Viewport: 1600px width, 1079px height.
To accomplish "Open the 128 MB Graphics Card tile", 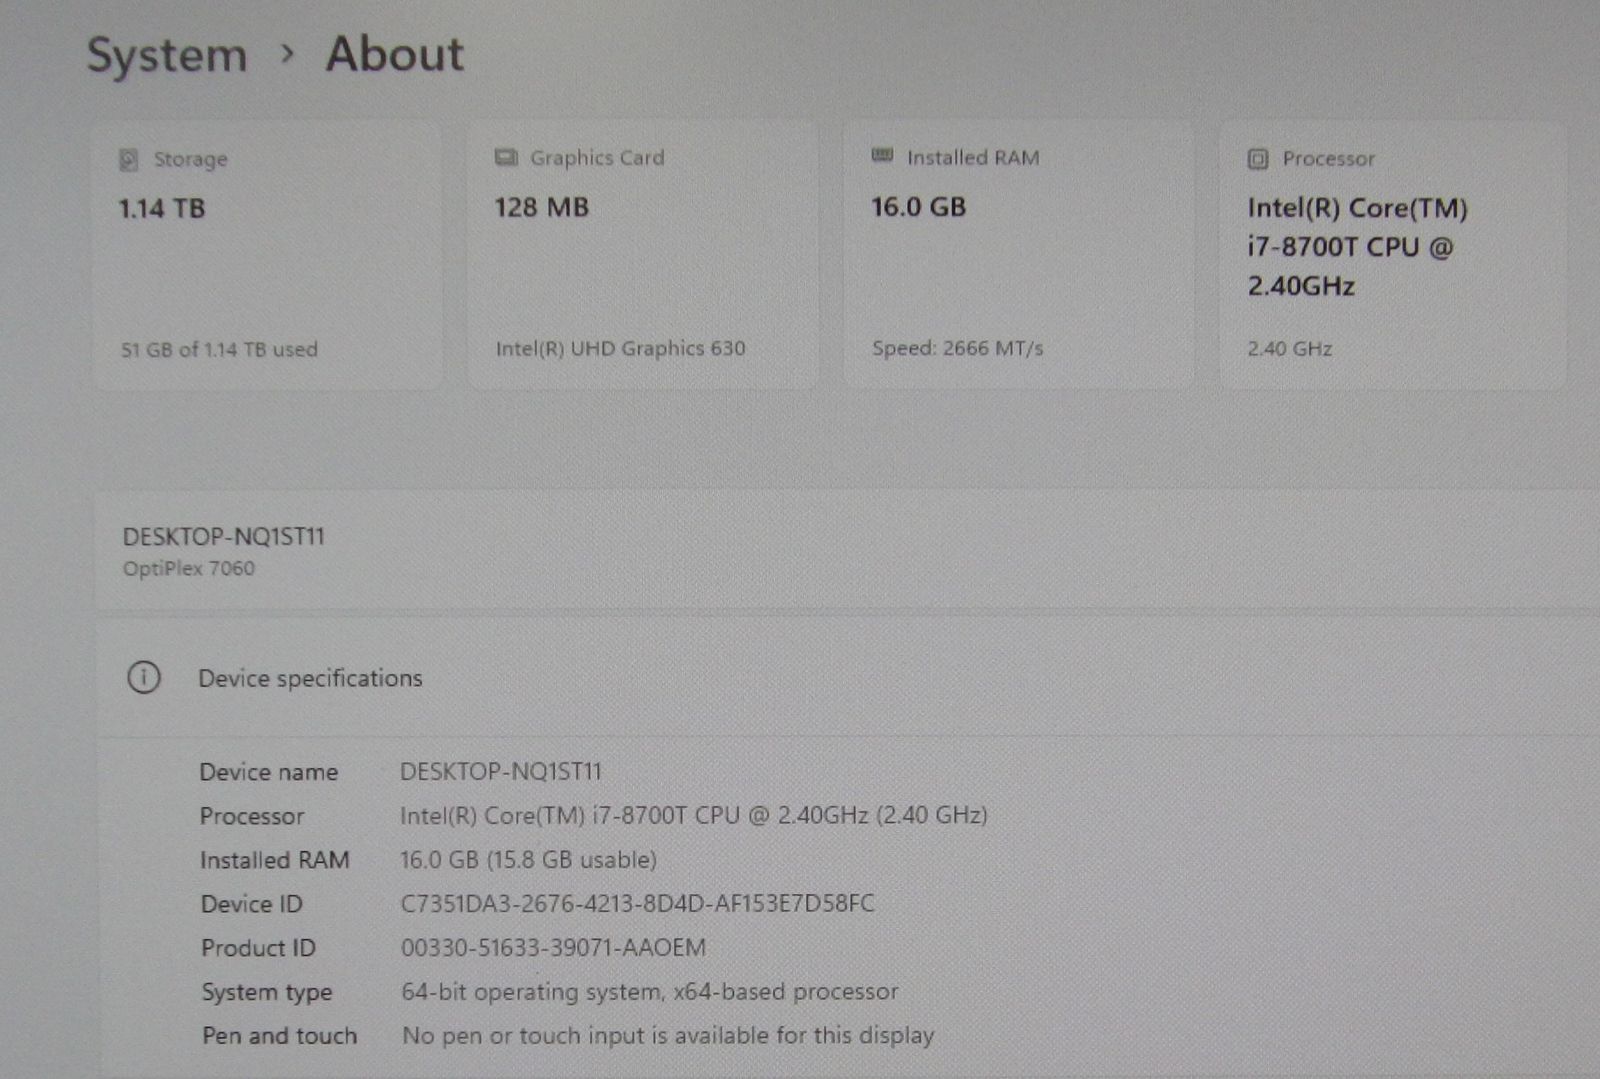I will (642, 256).
